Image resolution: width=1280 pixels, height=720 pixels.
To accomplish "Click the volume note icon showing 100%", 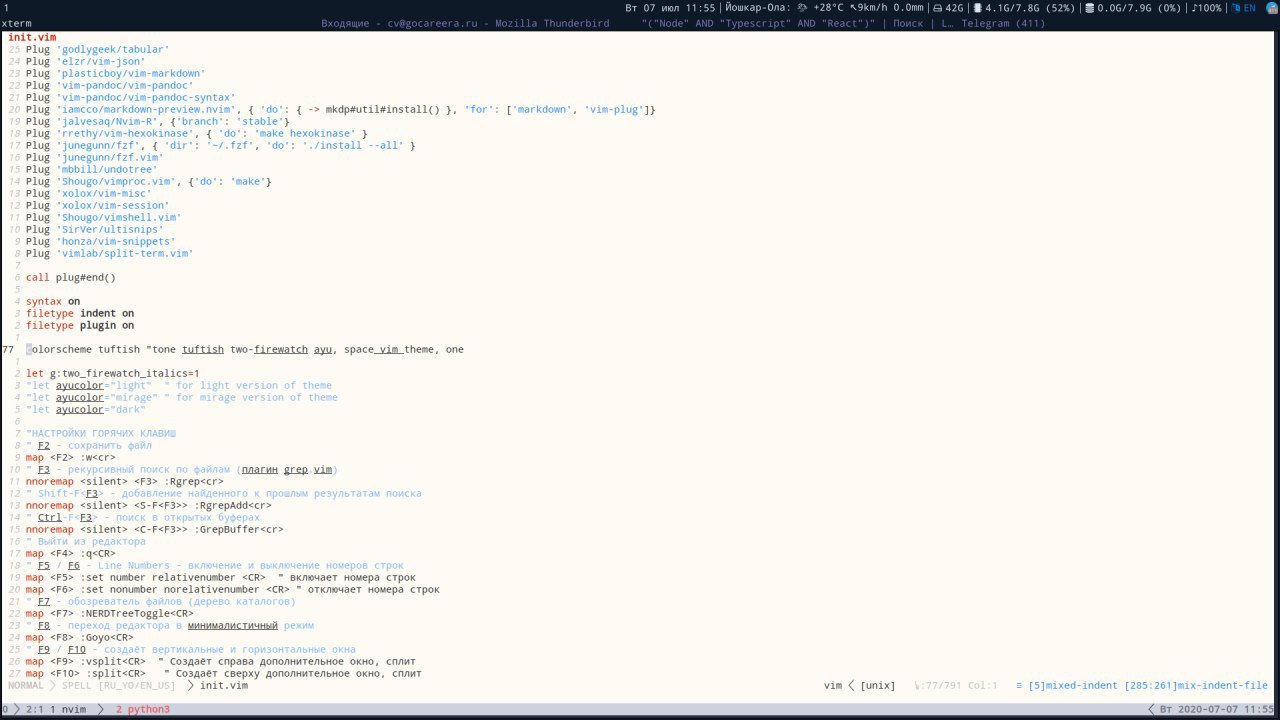I will (x=1195, y=8).
